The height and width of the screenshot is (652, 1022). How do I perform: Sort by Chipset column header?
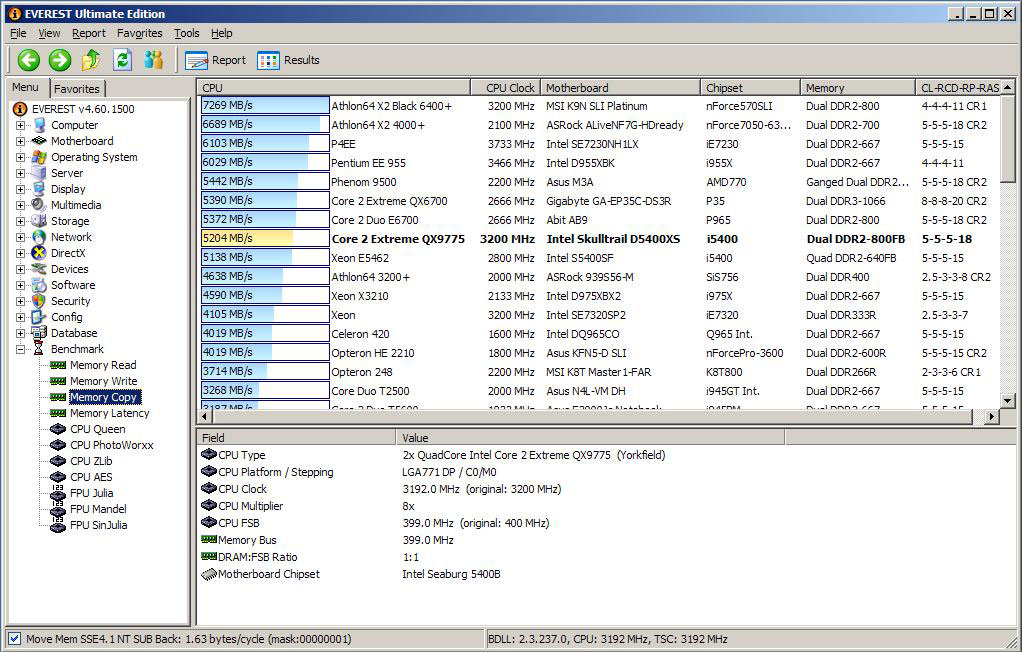(750, 87)
